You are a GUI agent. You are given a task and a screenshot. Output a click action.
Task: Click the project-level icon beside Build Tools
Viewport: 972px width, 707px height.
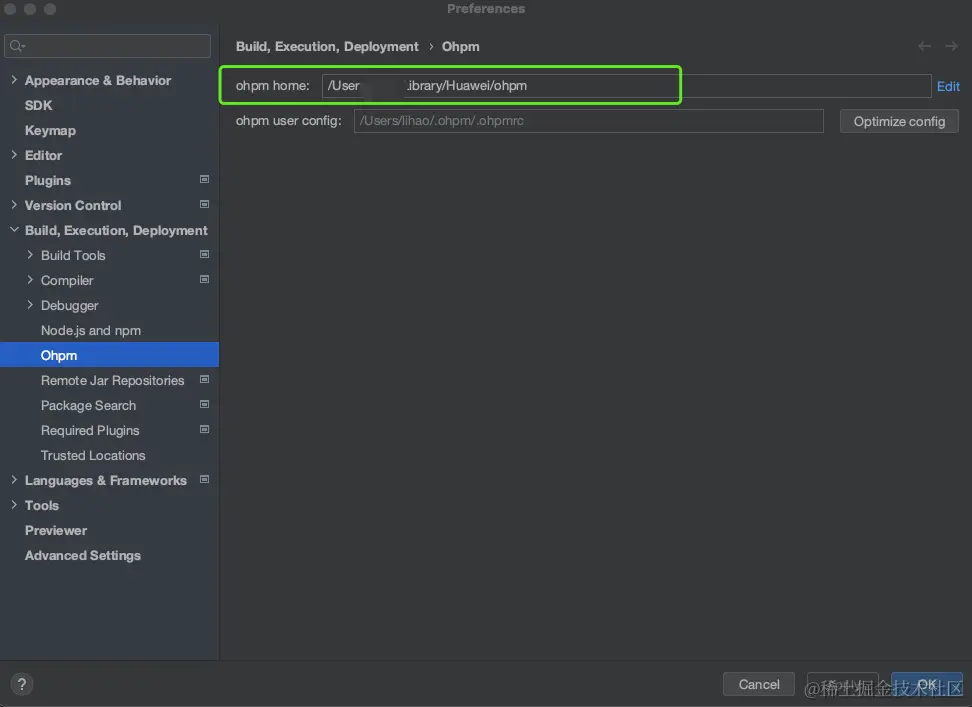point(204,255)
